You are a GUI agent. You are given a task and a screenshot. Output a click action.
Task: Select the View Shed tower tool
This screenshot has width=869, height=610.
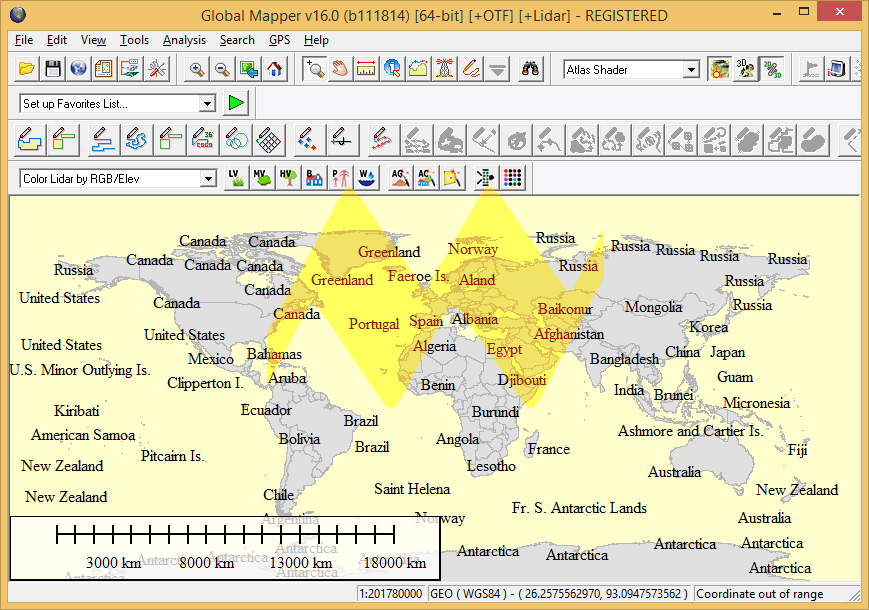pyautogui.click(x=444, y=69)
